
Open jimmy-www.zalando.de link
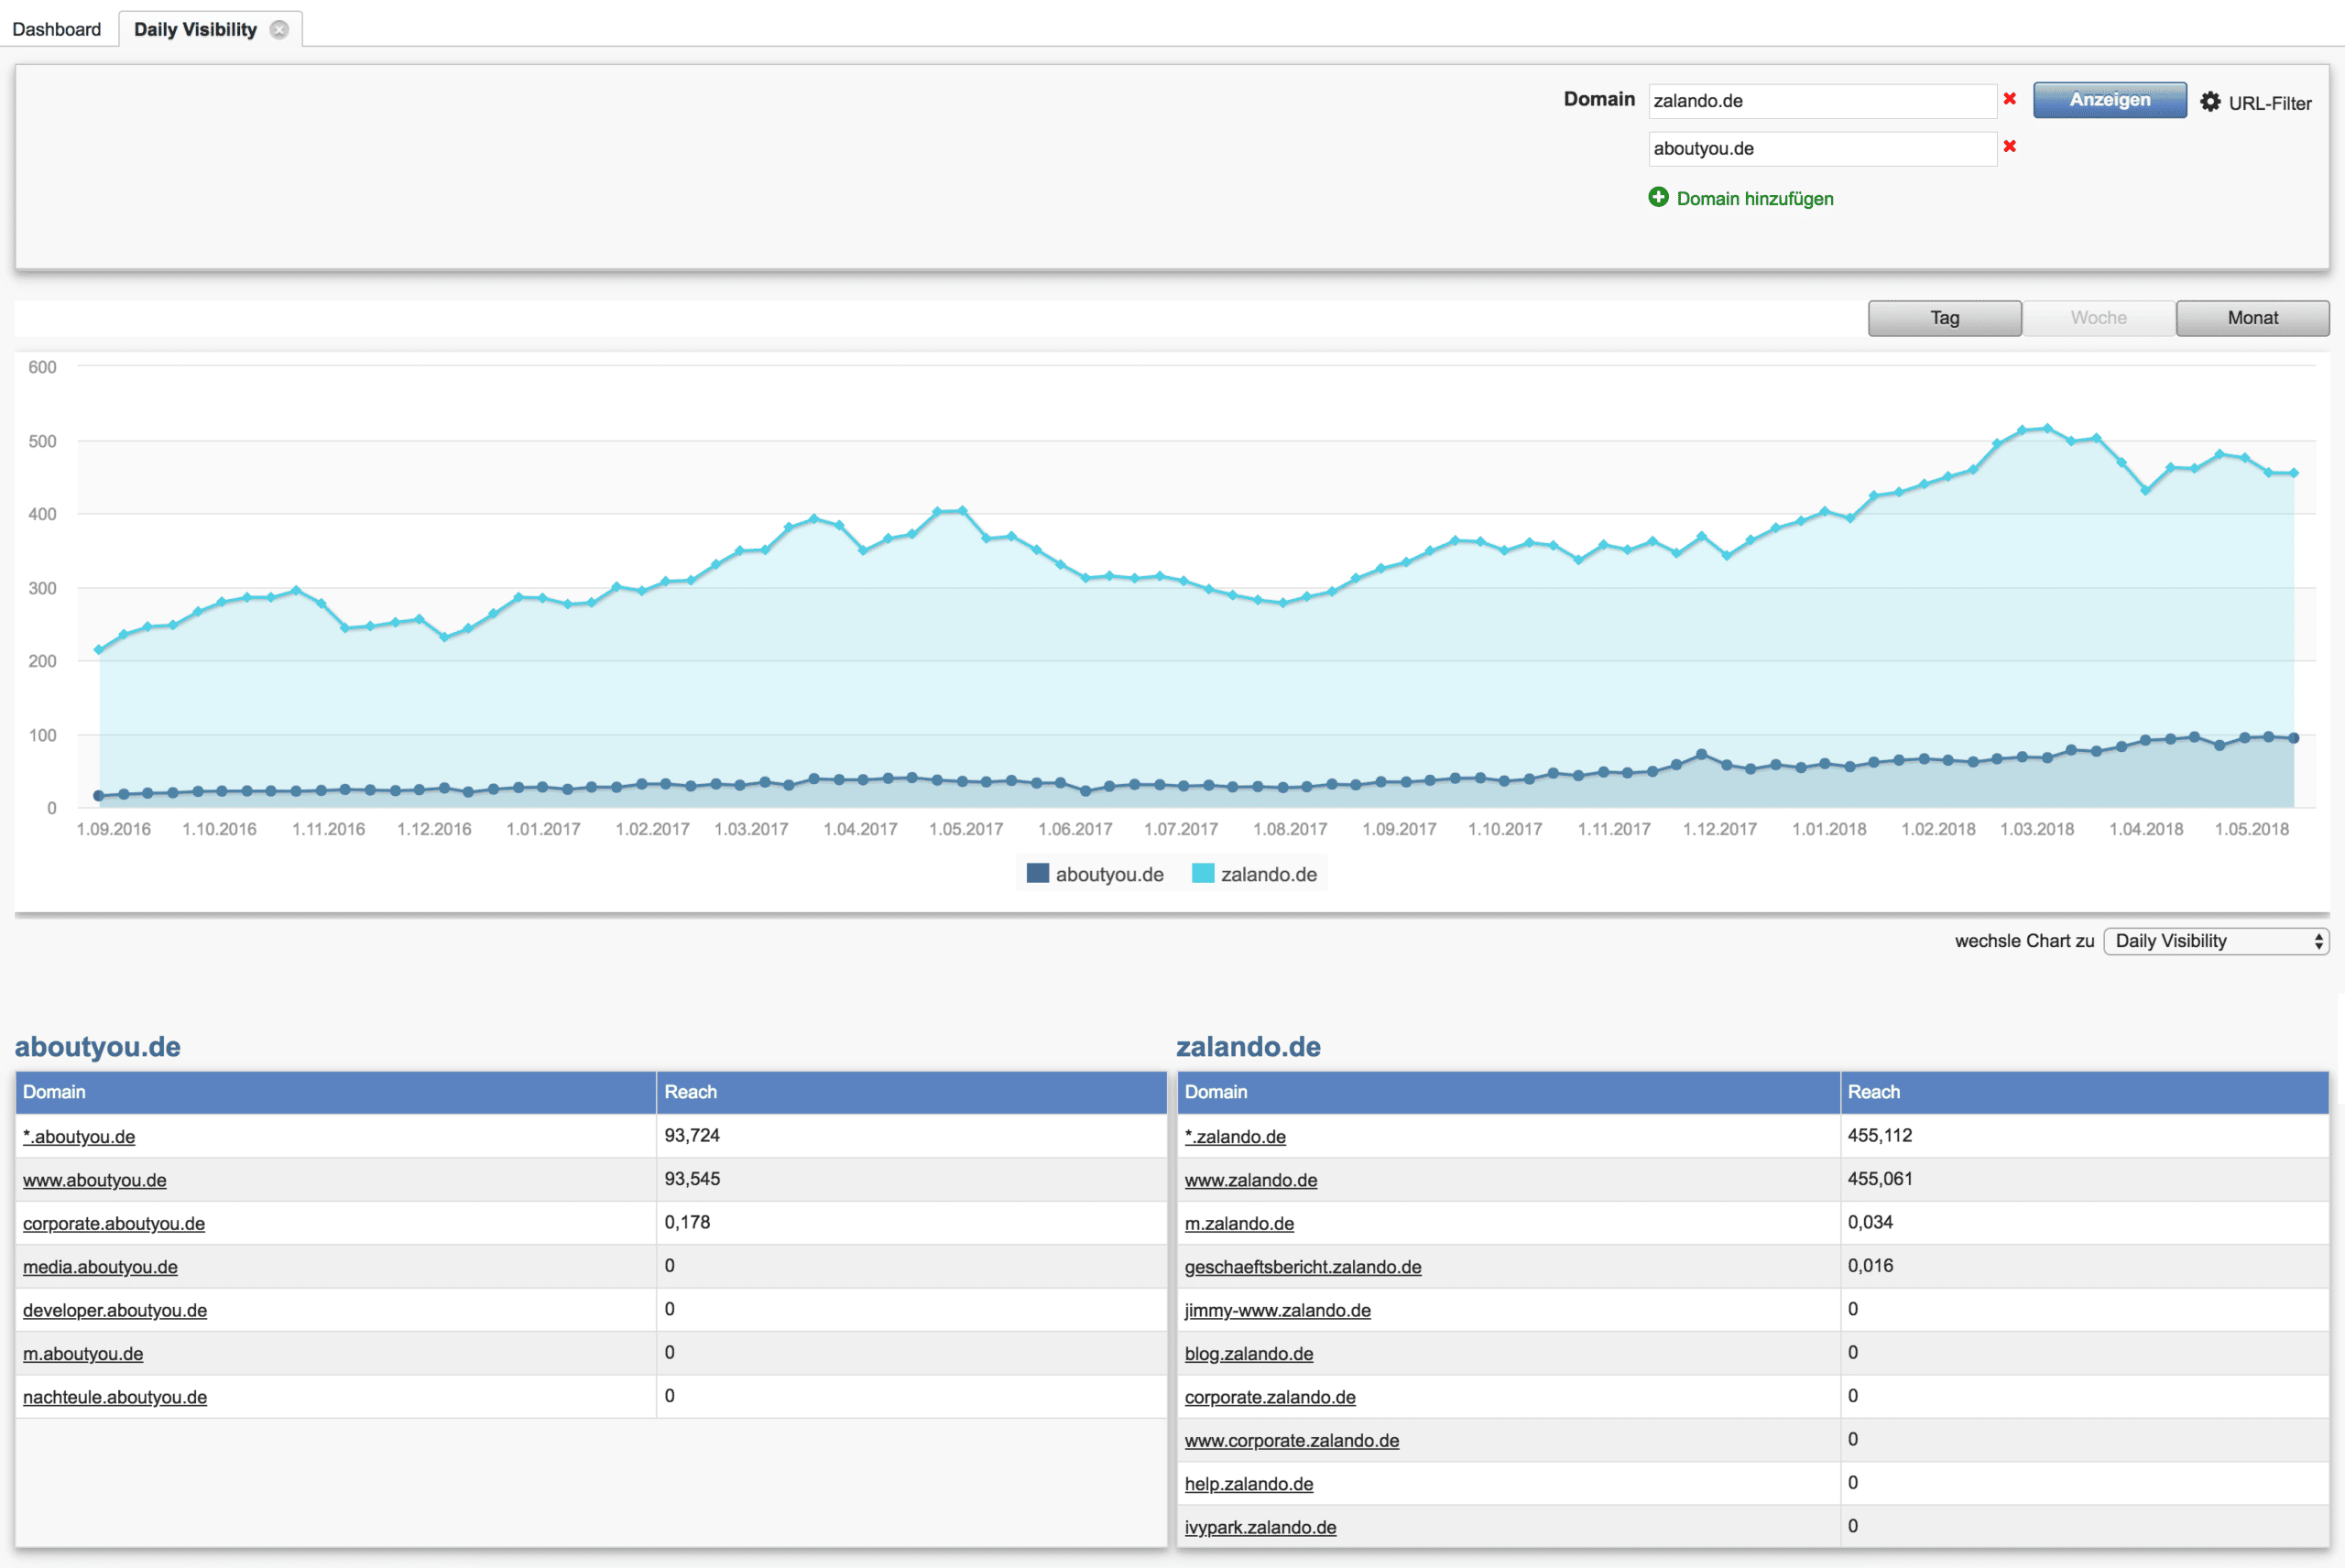click(x=1278, y=1310)
